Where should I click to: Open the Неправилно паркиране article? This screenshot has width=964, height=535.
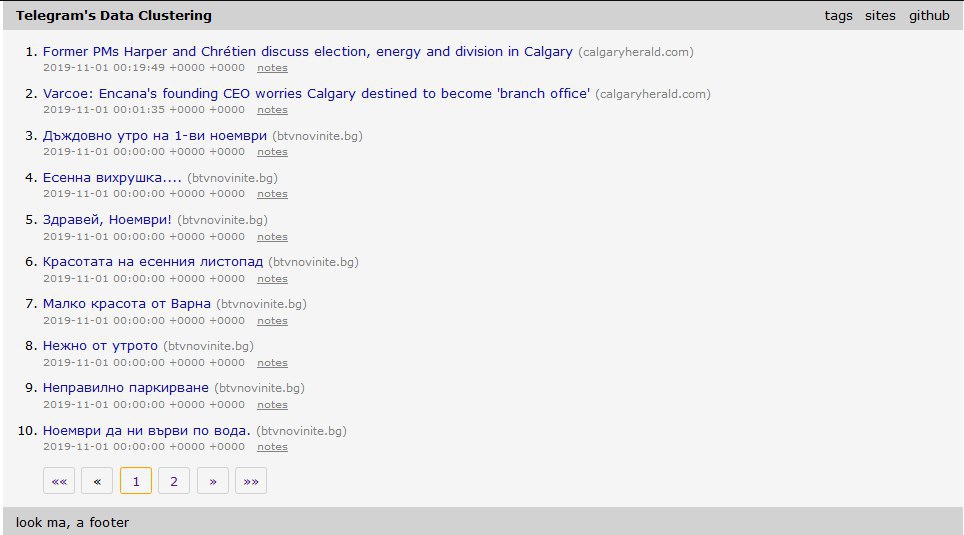tap(125, 388)
